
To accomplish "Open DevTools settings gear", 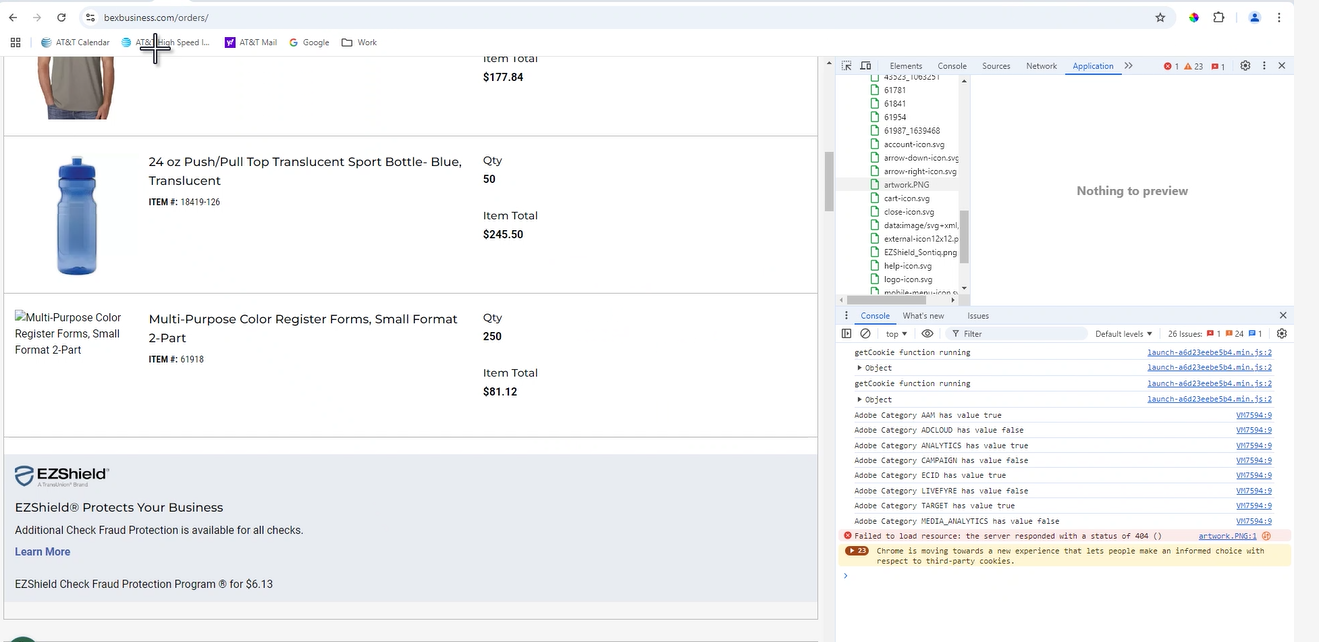I will [x=1245, y=66].
